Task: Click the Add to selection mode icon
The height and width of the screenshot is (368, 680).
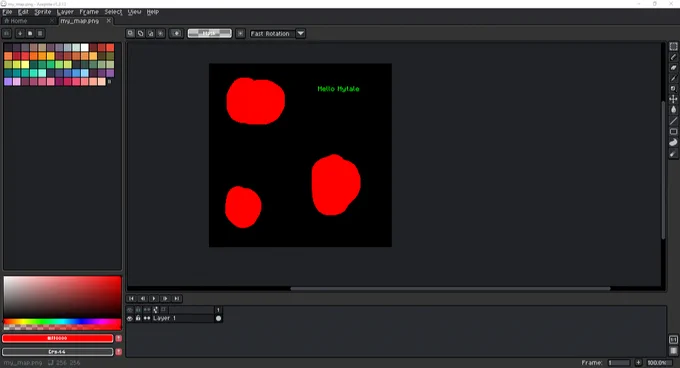Action: coord(141,33)
